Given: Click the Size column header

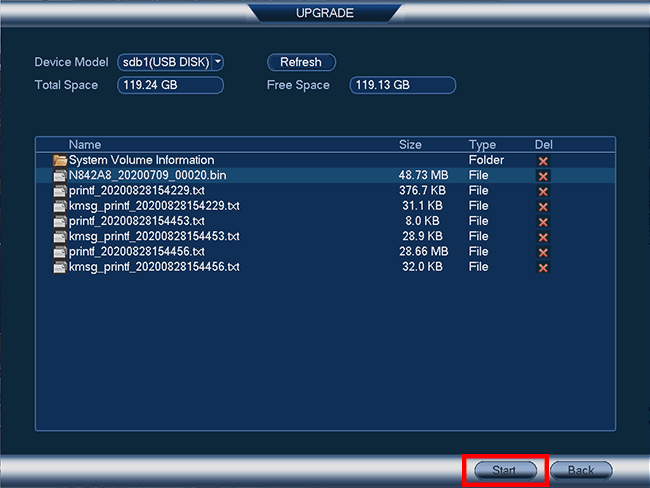Looking at the screenshot, I should (410, 145).
